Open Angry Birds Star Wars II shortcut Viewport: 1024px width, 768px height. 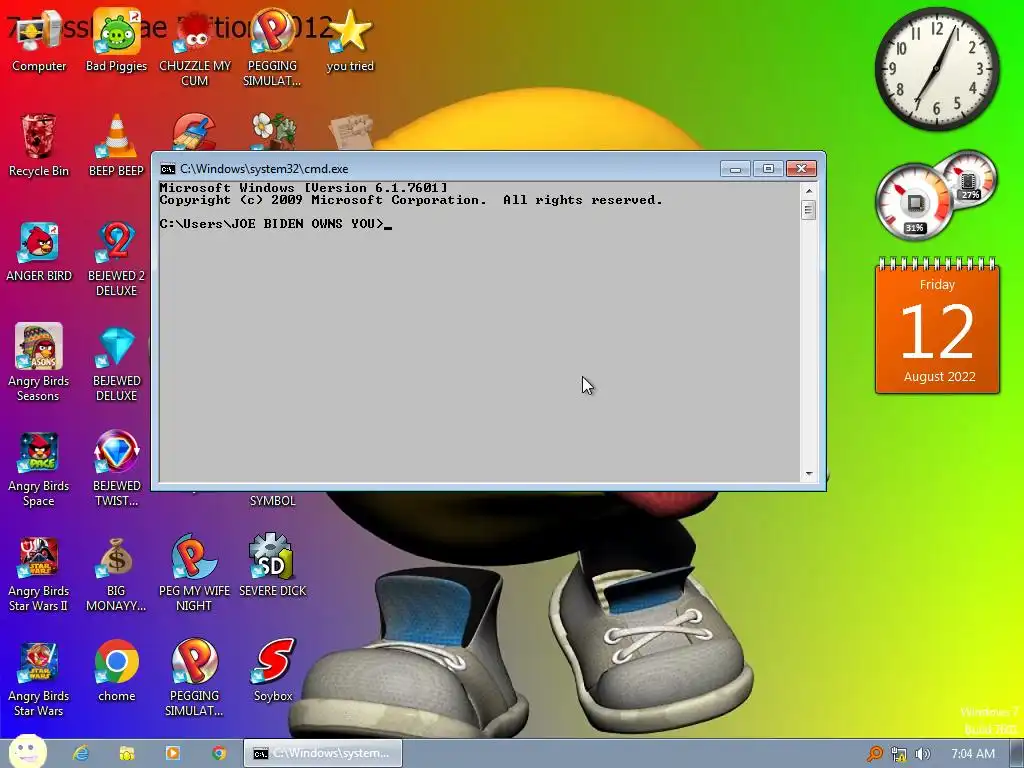coord(39,575)
